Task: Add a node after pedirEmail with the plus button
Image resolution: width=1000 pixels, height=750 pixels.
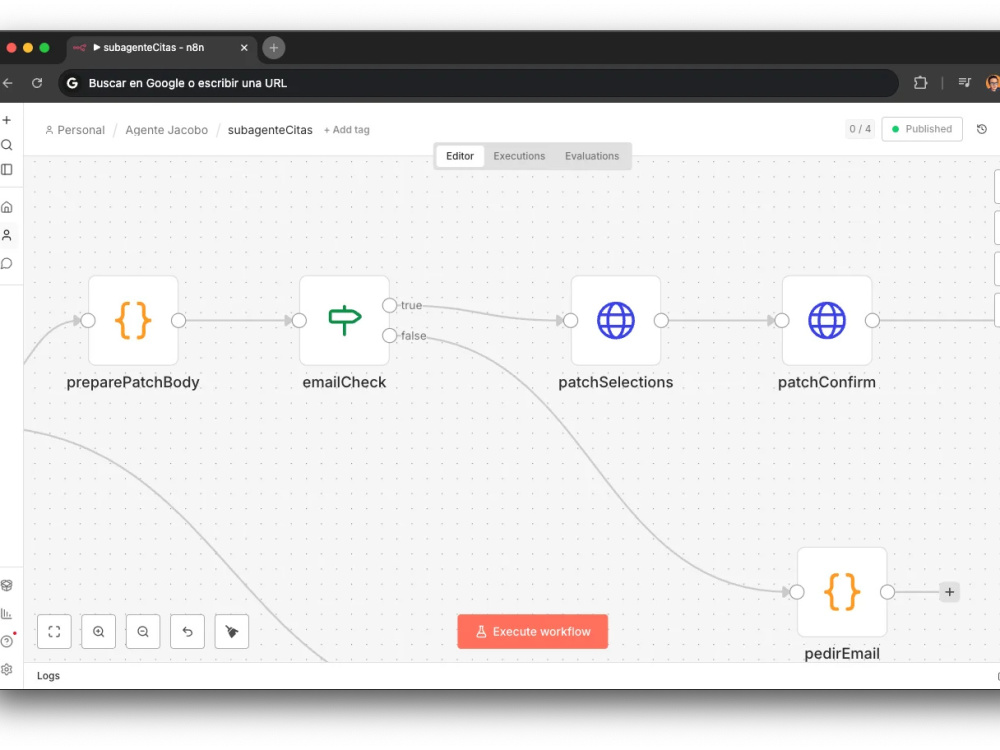Action: [949, 592]
